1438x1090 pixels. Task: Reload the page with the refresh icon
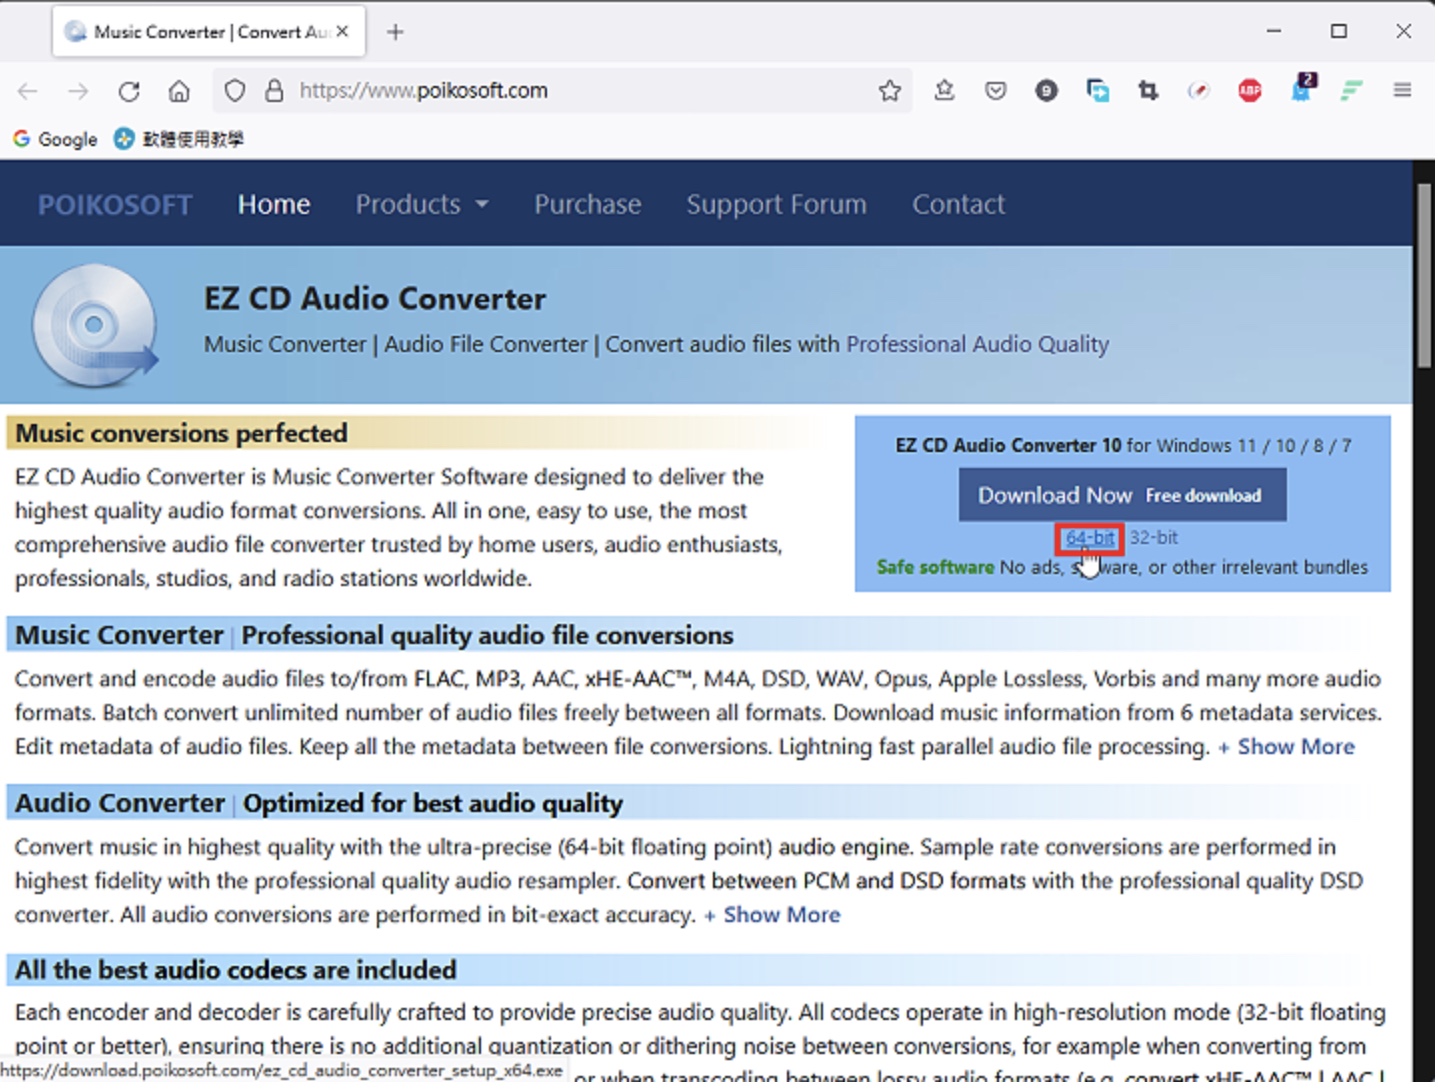pos(129,91)
